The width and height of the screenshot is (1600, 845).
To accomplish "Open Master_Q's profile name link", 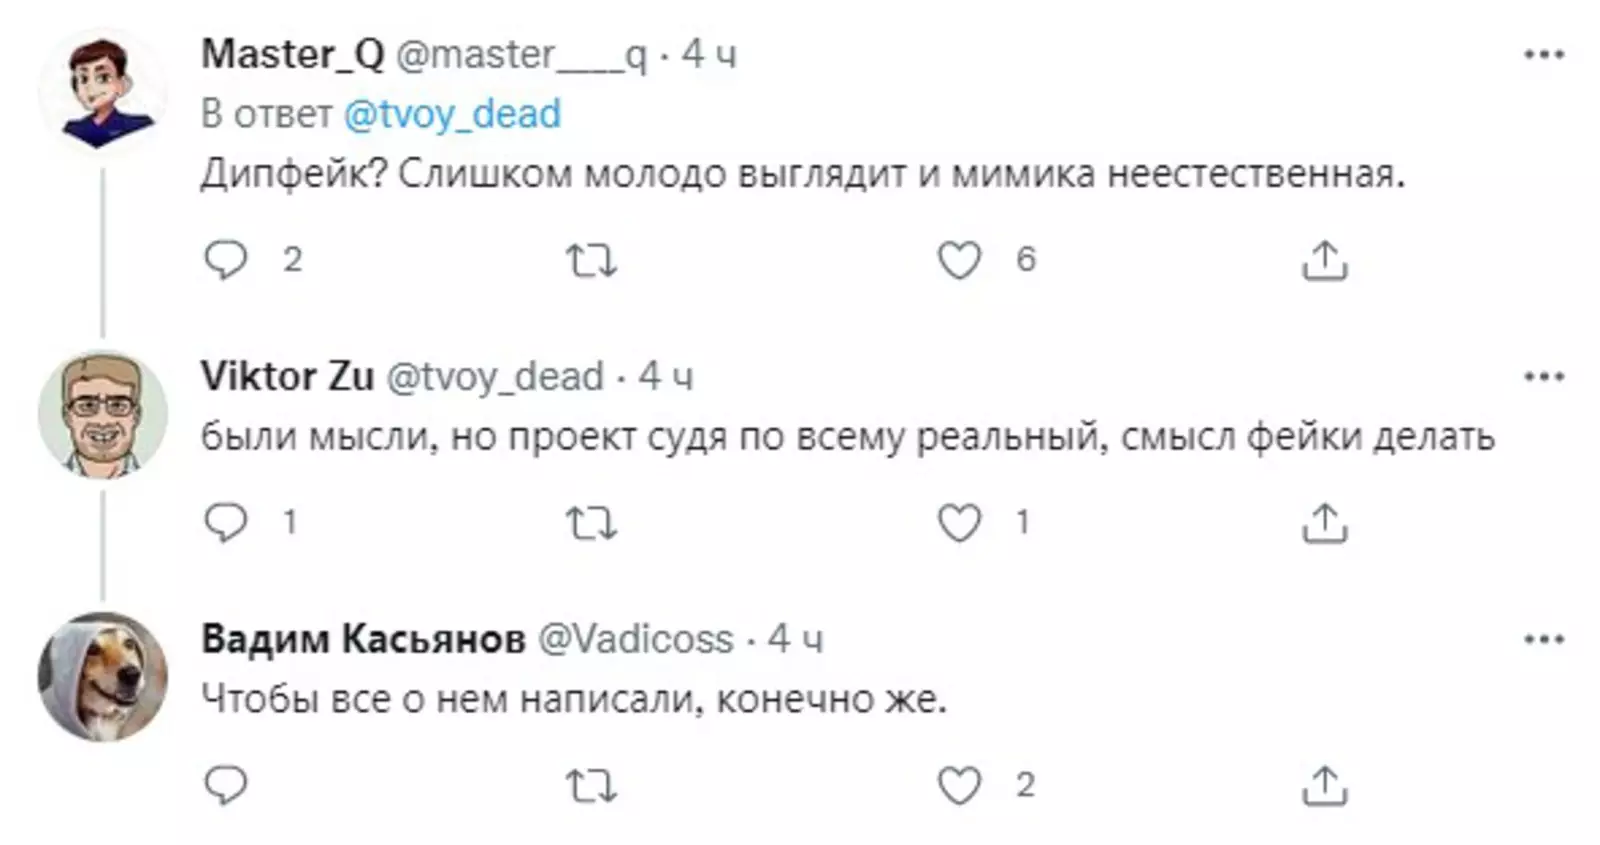I will [292, 54].
